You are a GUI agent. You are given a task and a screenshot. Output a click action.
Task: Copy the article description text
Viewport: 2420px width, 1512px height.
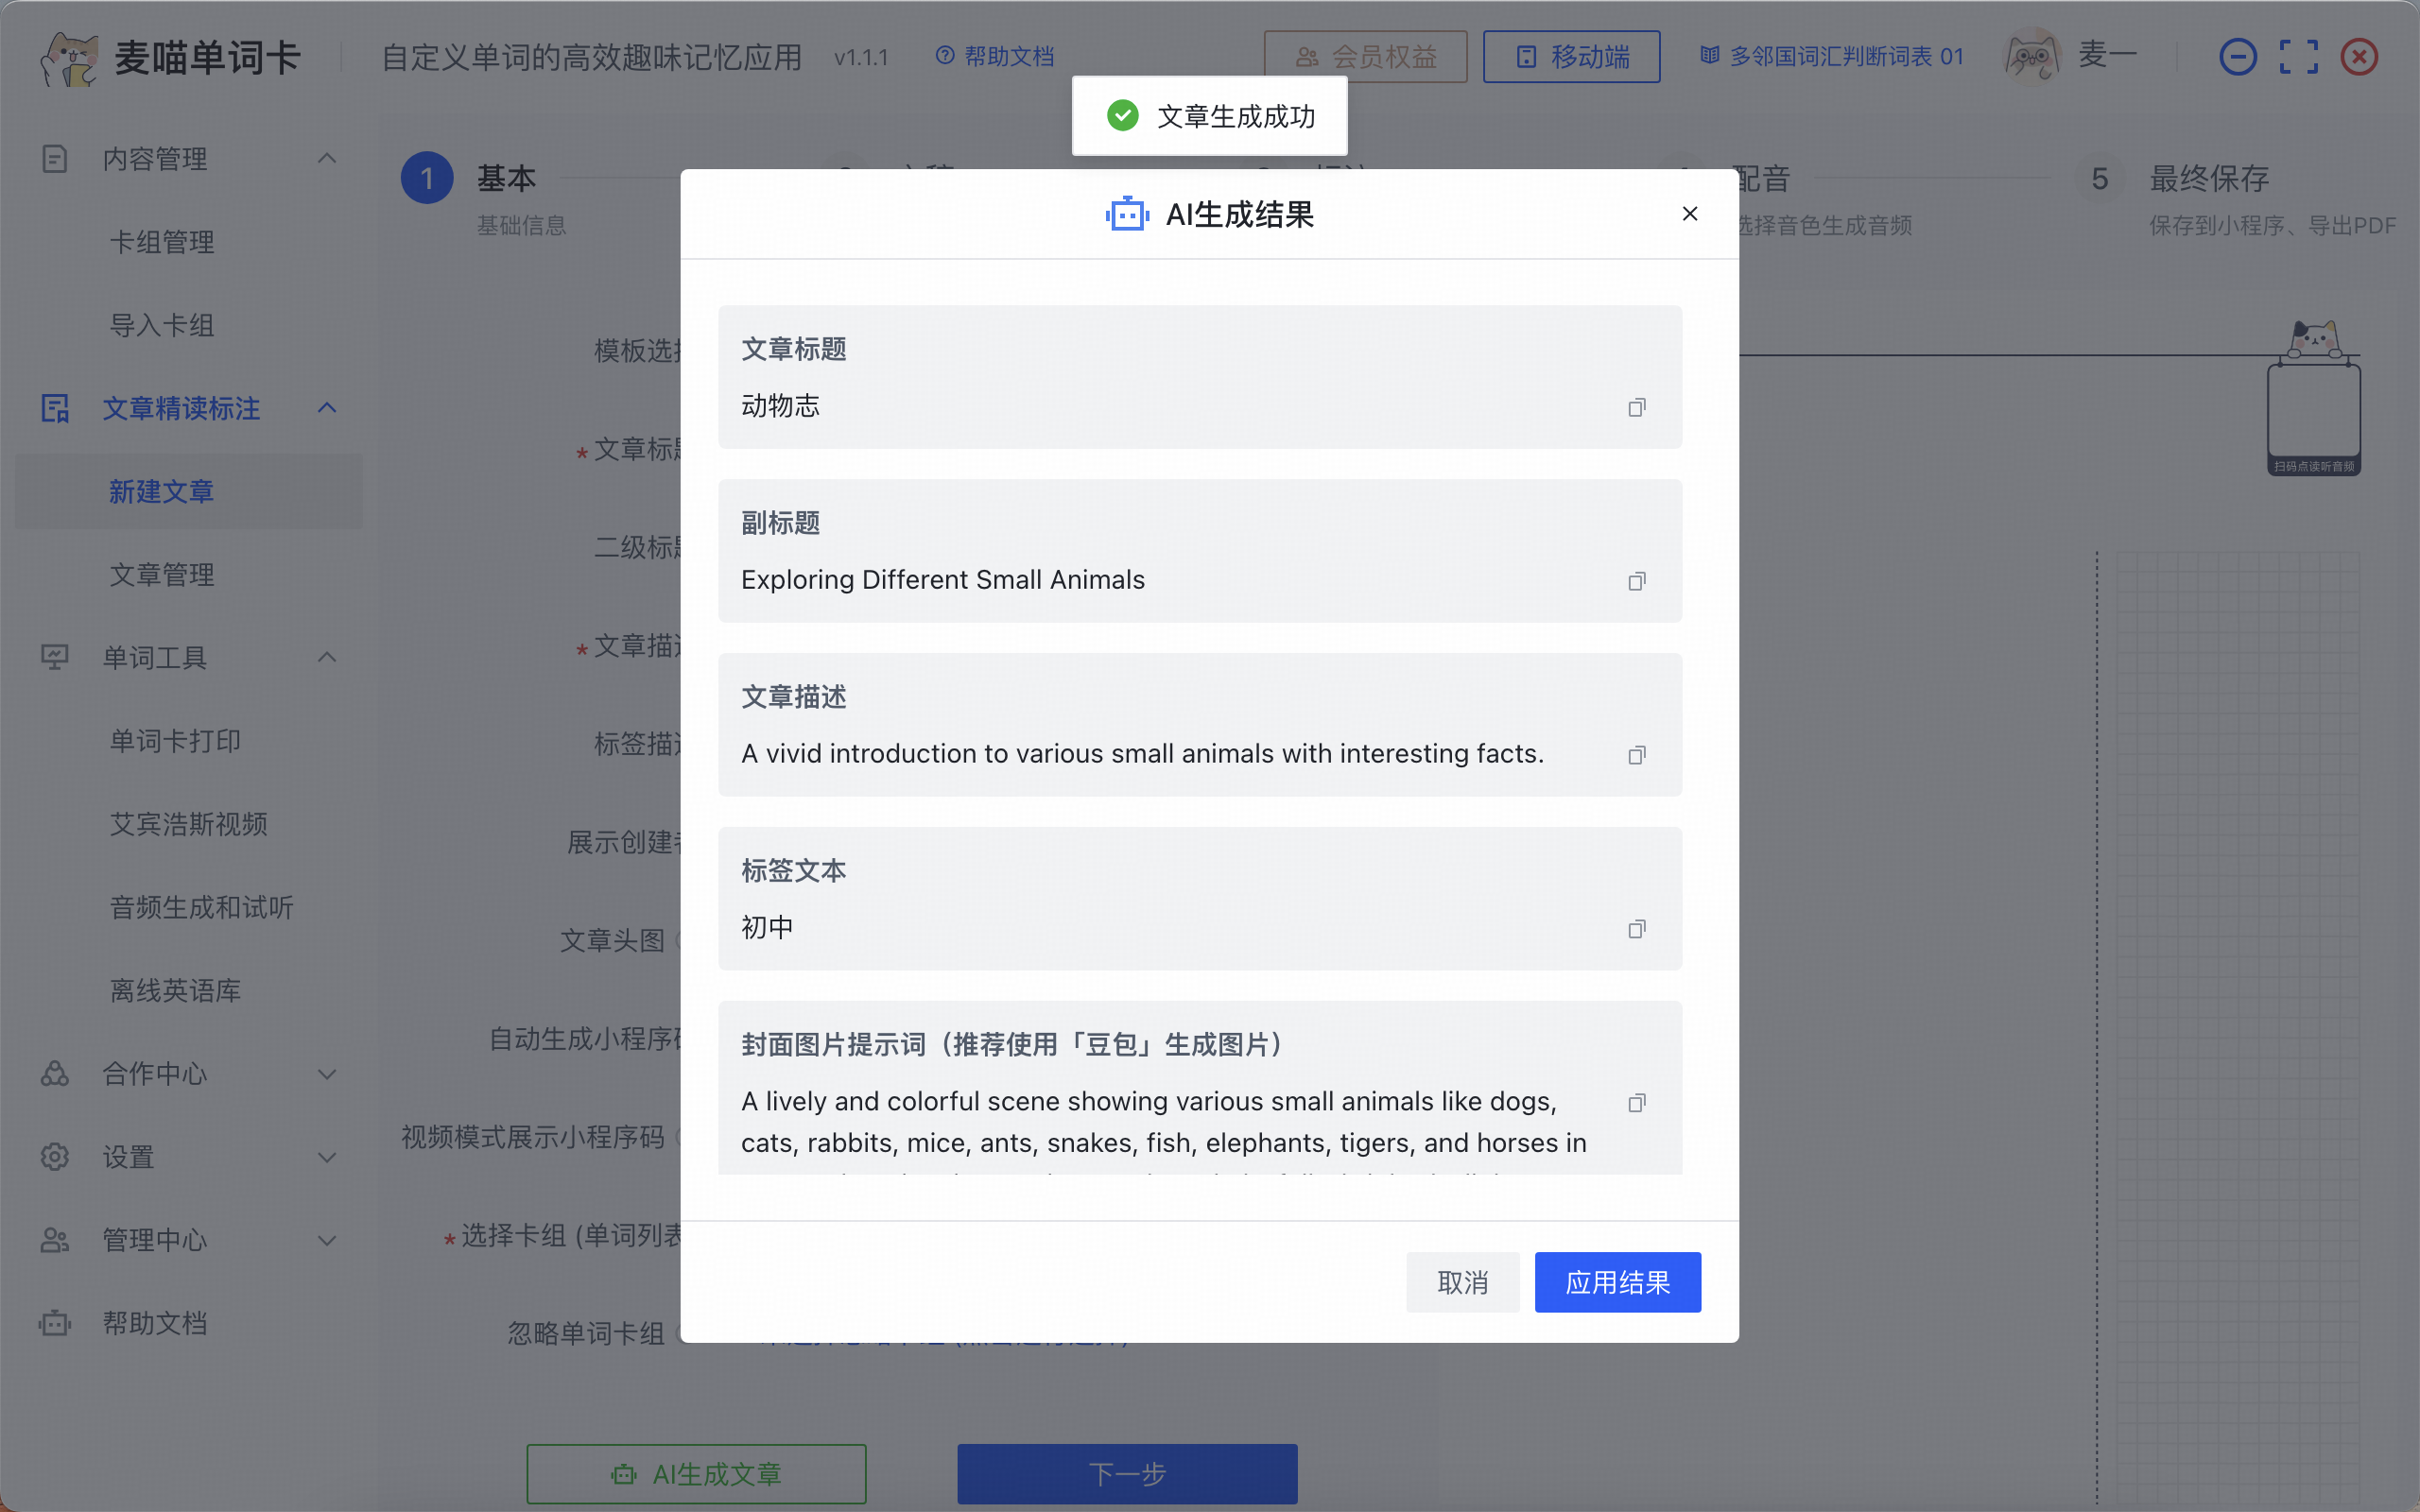(x=1636, y=755)
